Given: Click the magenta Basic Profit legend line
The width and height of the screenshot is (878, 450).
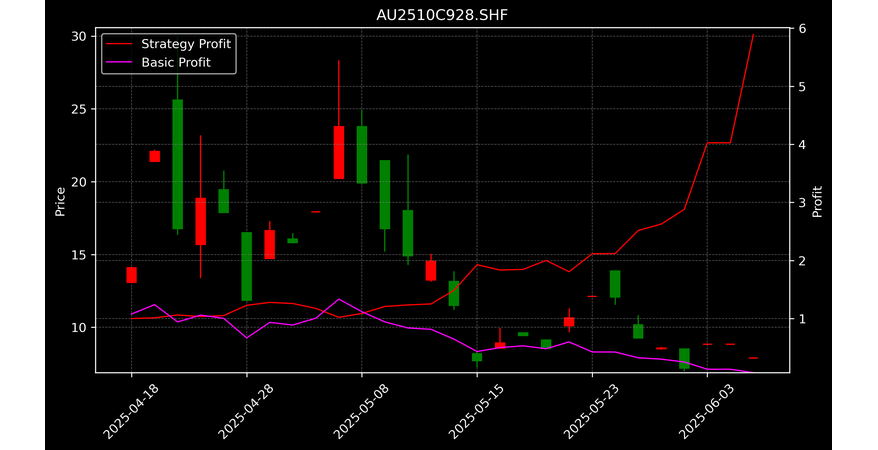Looking at the screenshot, I should [119, 62].
